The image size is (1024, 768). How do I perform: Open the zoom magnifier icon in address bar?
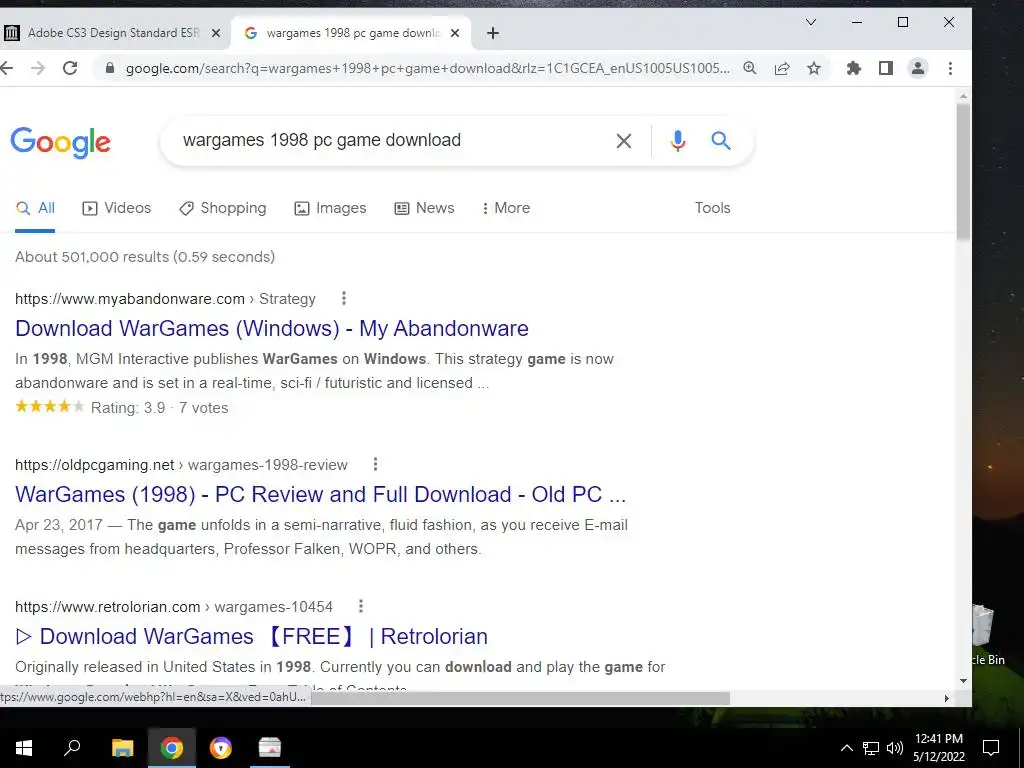coord(750,68)
